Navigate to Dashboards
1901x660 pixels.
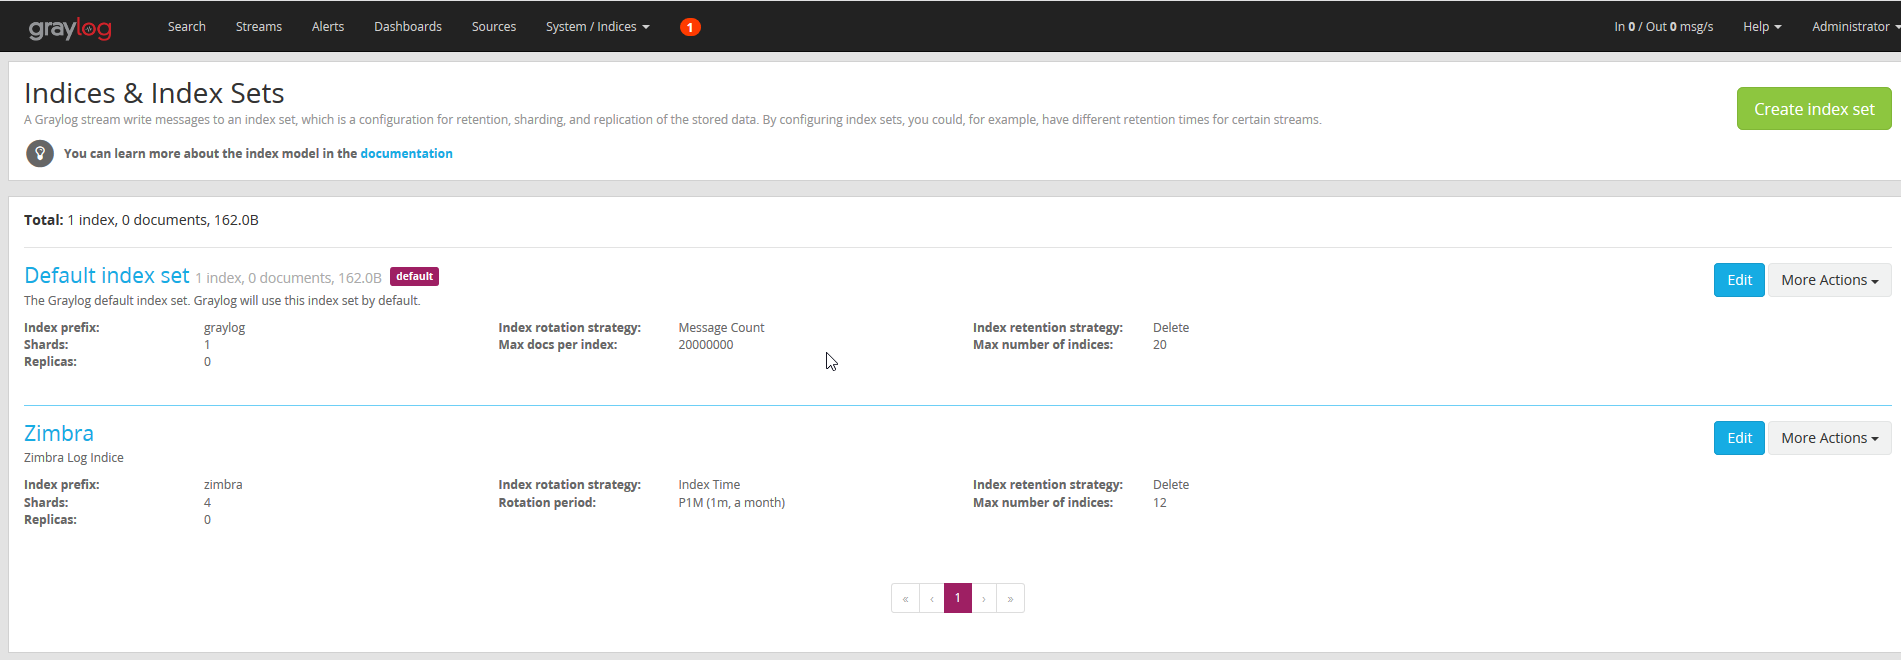tap(408, 27)
